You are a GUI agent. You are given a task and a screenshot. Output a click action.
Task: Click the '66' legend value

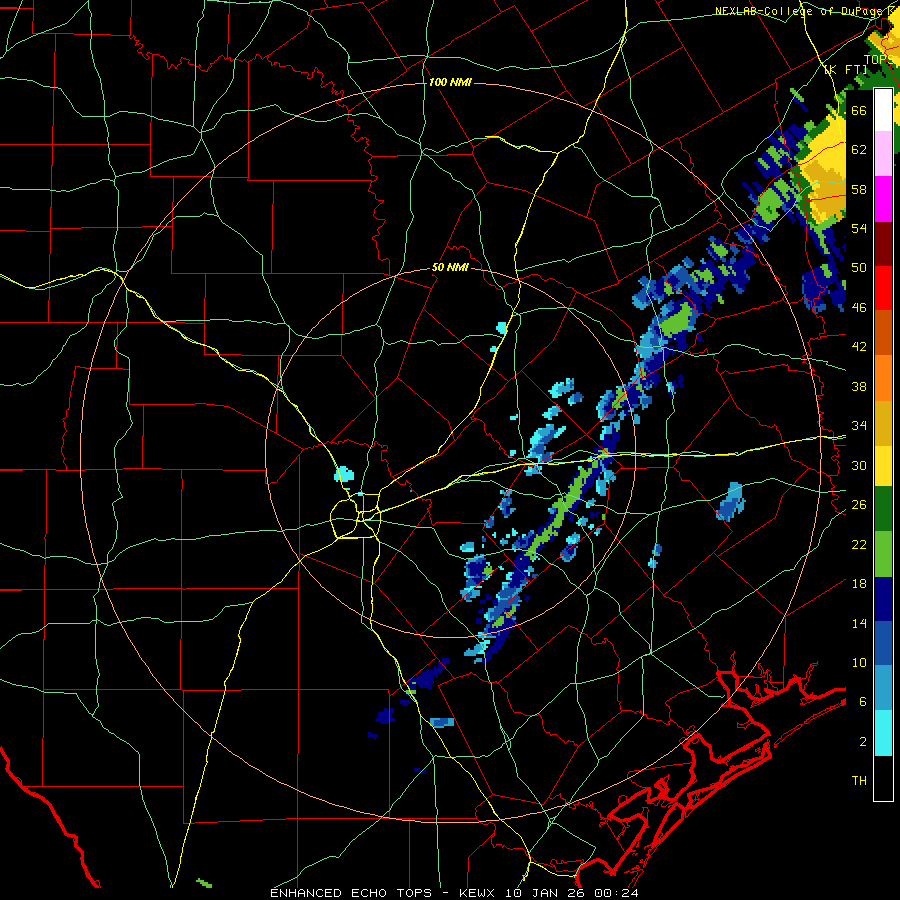pyautogui.click(x=859, y=110)
